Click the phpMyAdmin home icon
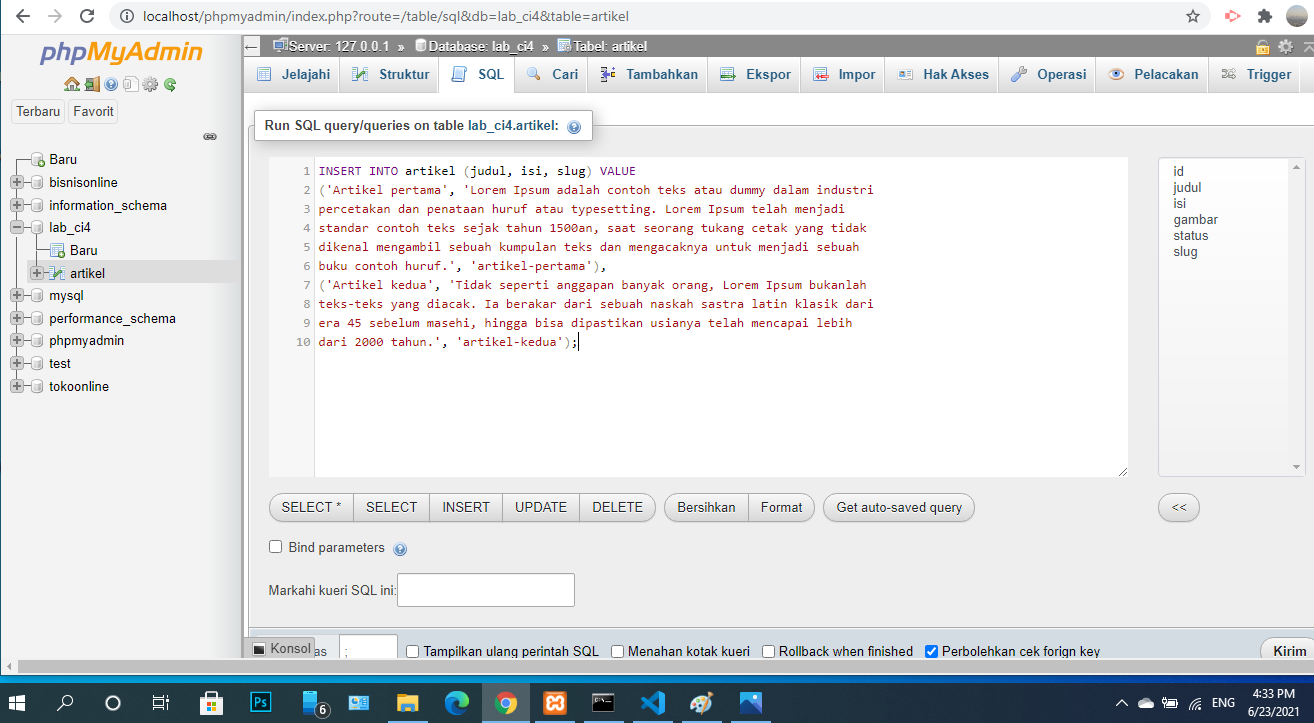 pos(71,84)
